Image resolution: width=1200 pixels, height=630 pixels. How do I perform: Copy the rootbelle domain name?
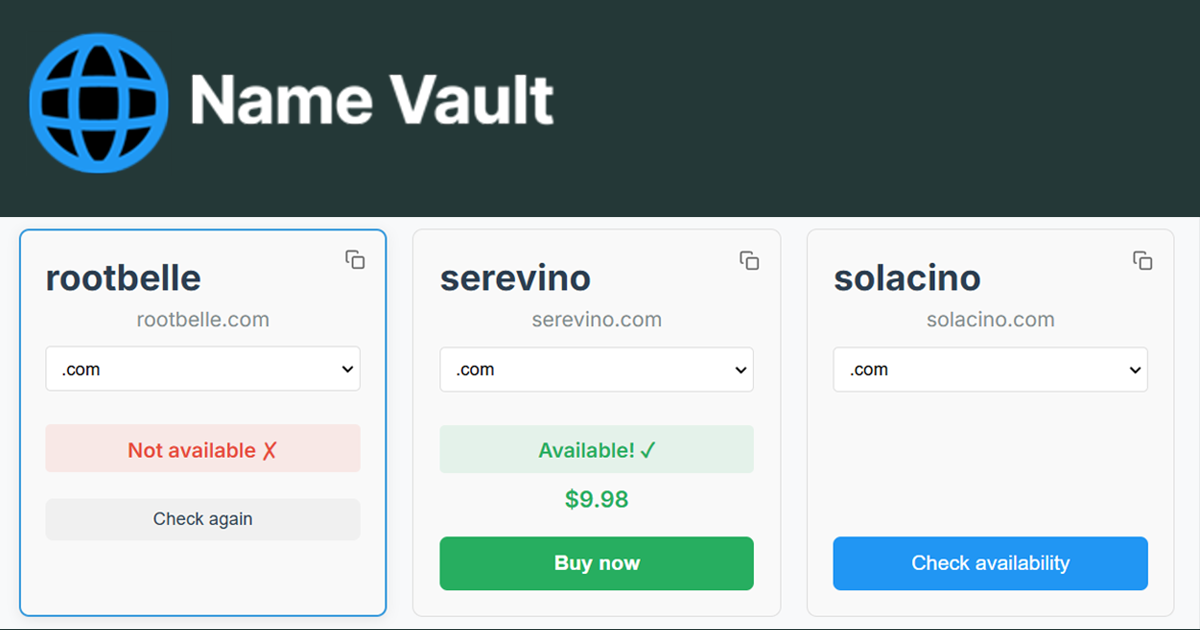[x=355, y=259]
